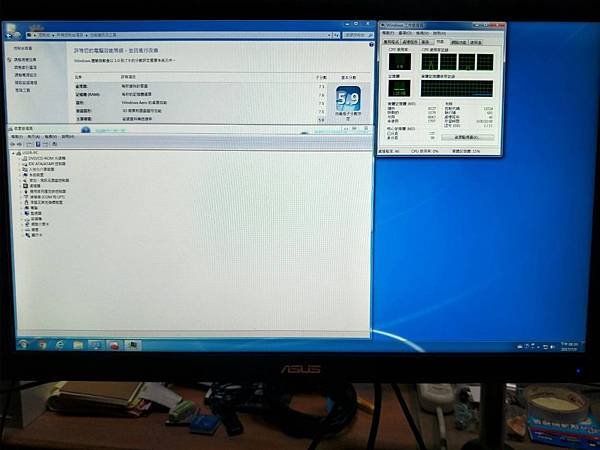The width and height of the screenshot is (600, 450).
Task: Switch to the Networking tab in Task Manager
Action: [x=458, y=42]
